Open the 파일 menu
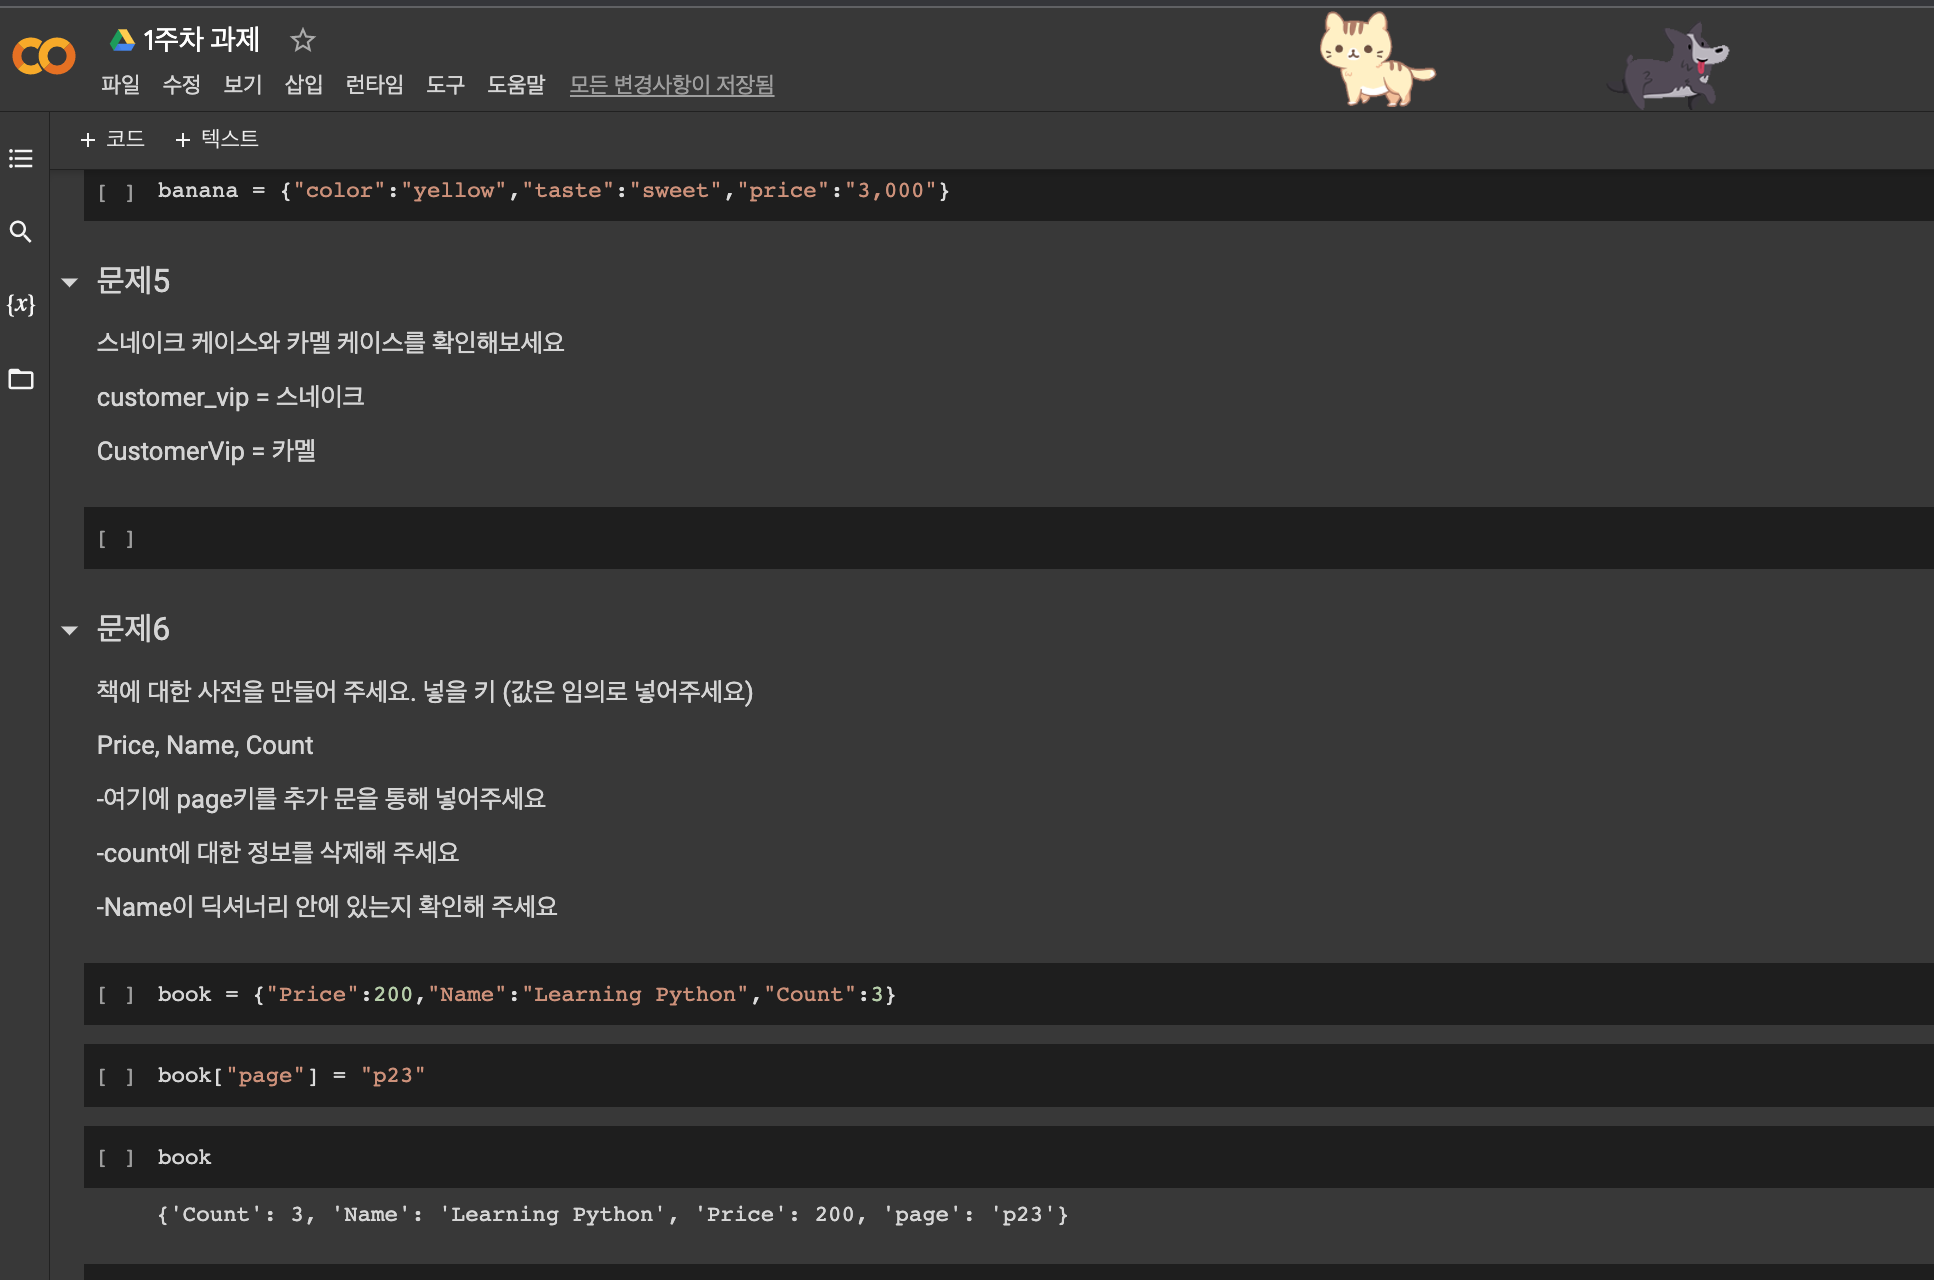Image resolution: width=1934 pixels, height=1280 pixels. 120,85
